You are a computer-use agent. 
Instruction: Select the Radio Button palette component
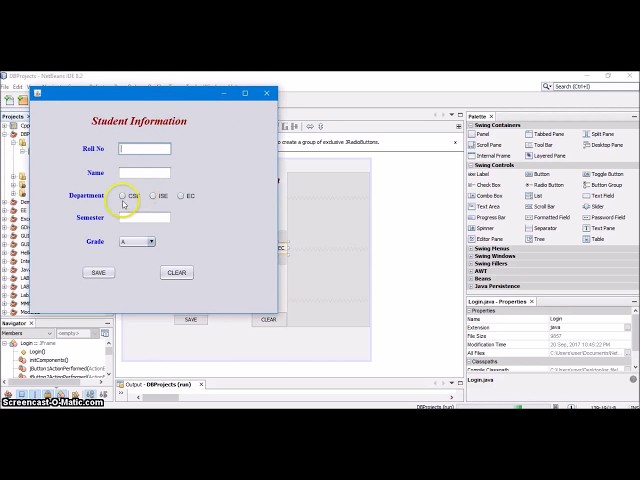pos(544,185)
